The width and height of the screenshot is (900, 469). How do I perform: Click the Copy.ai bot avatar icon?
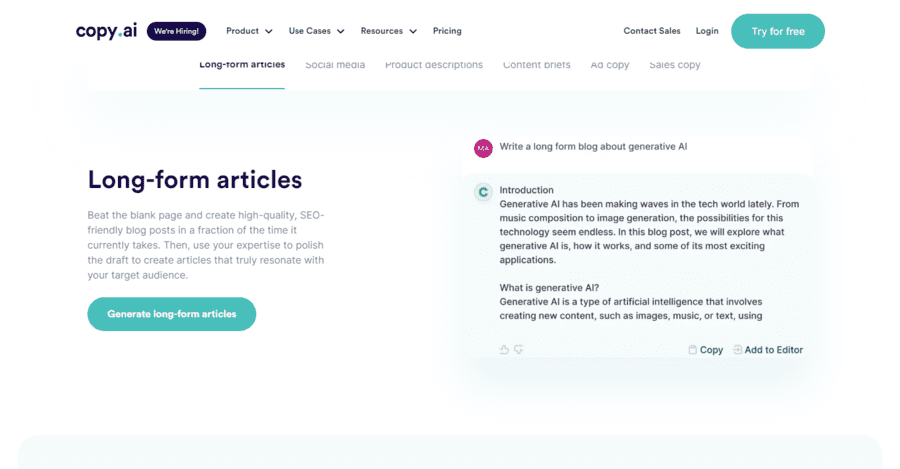[483, 192]
